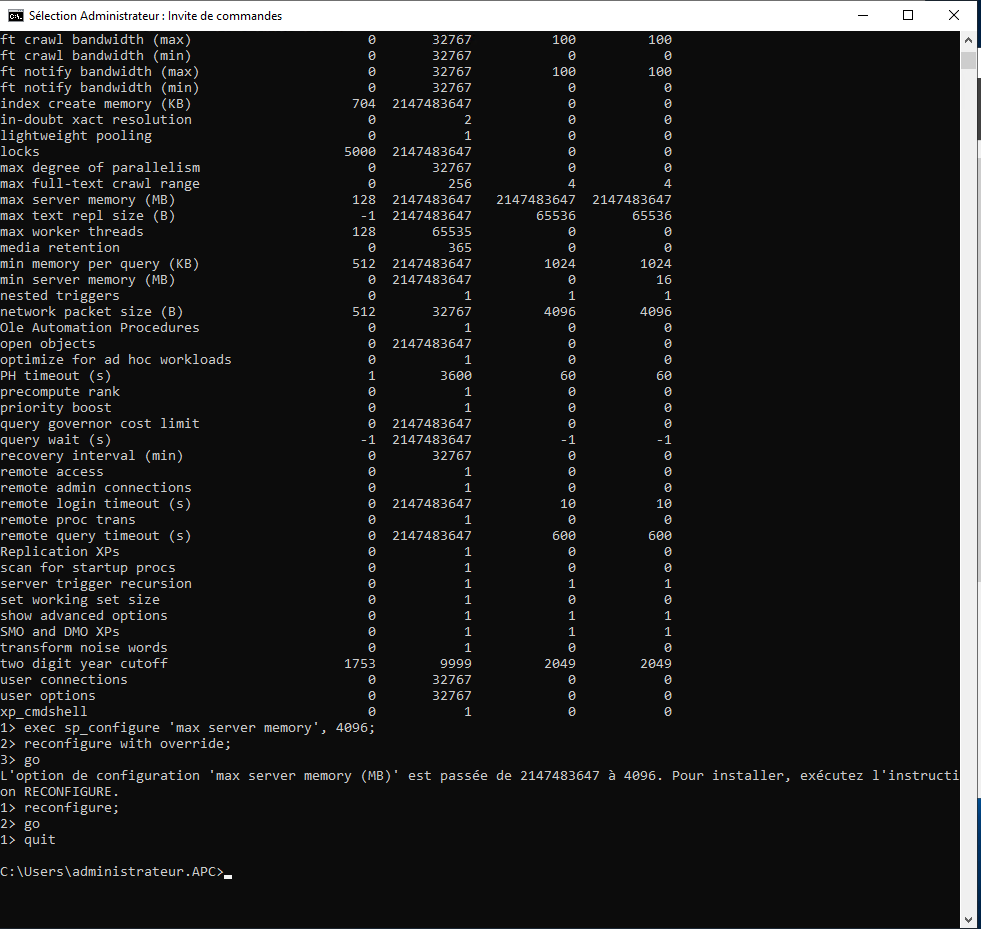Minimize the Invite de commandes window
This screenshot has width=981, height=929.
coord(863,16)
